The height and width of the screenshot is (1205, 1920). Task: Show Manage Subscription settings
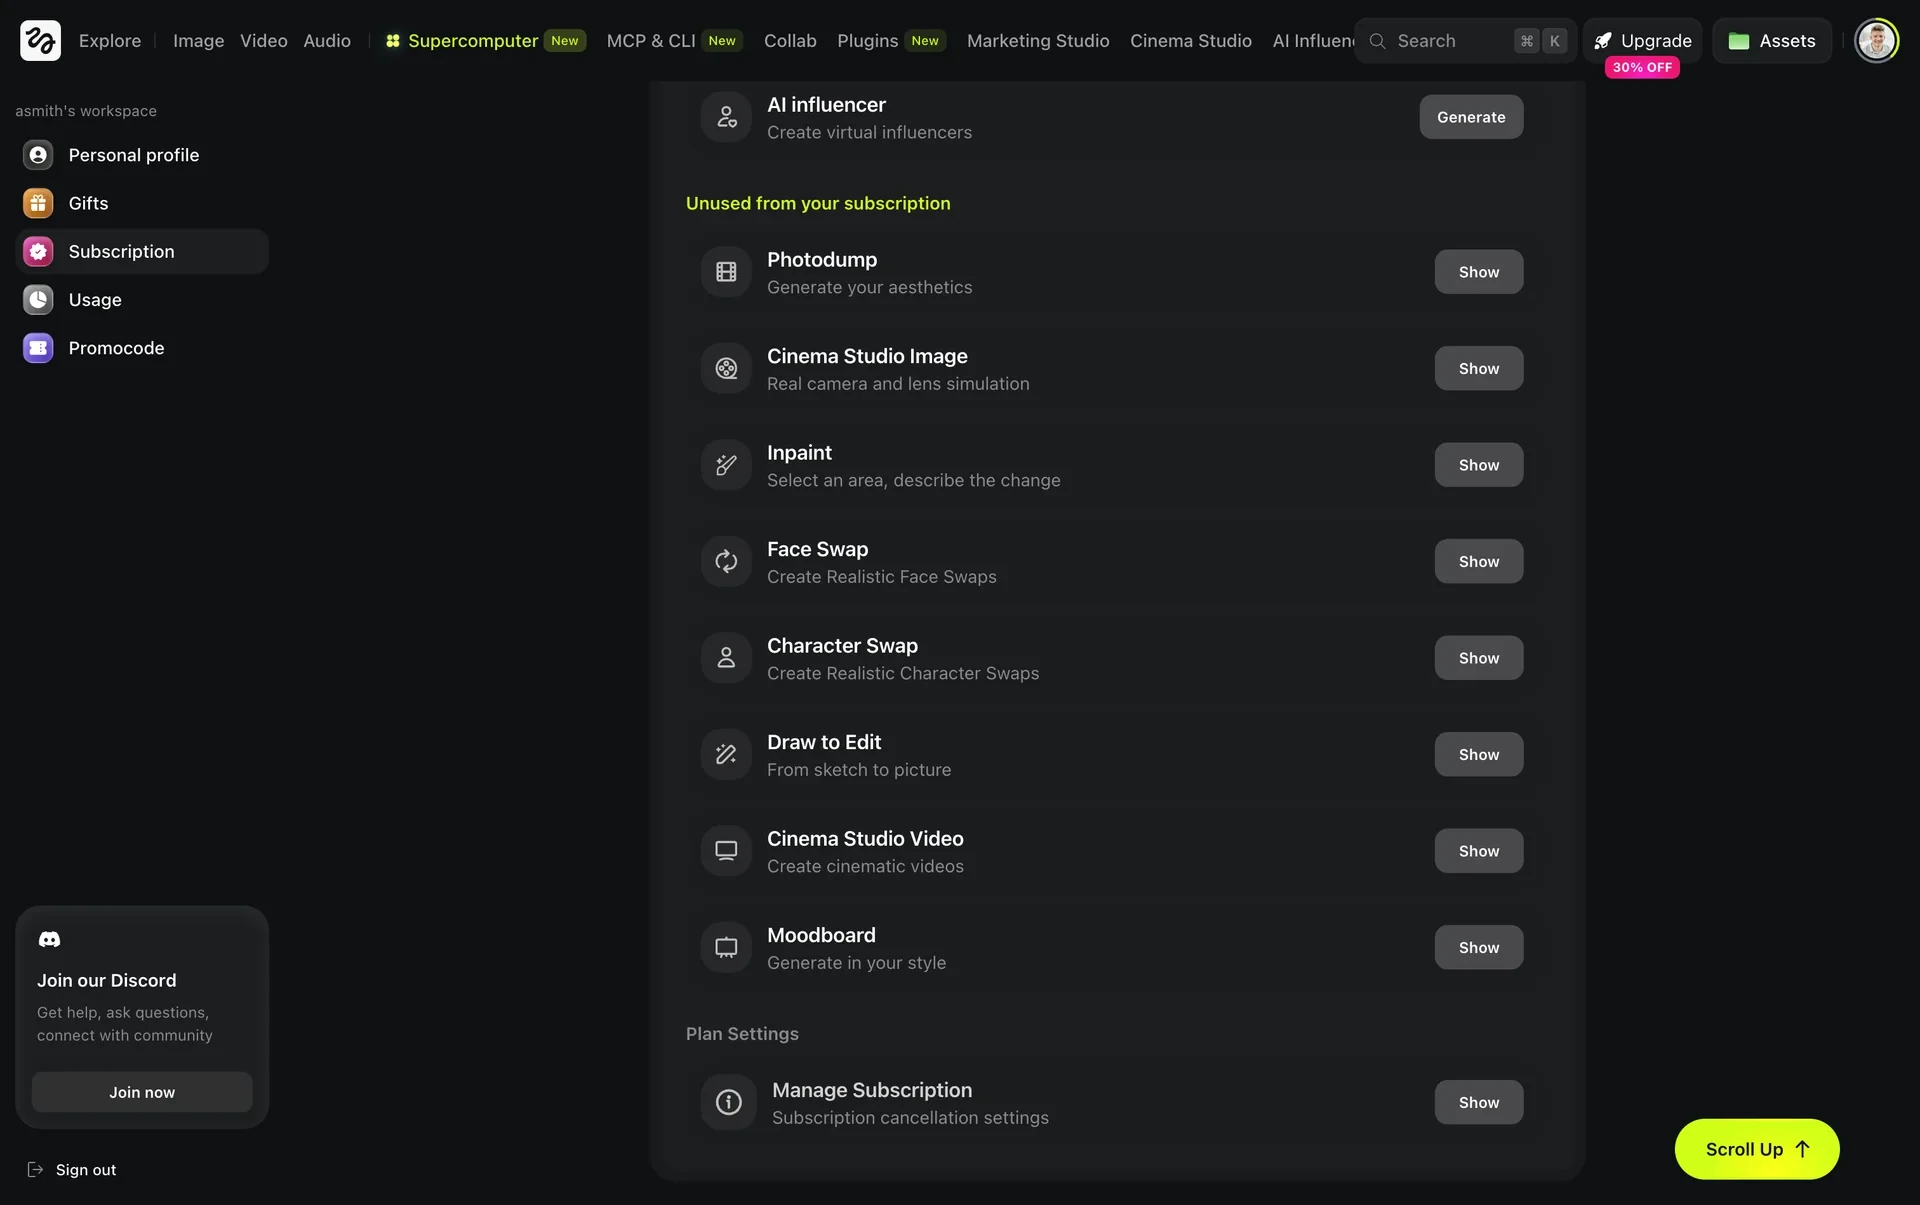[x=1479, y=1102]
